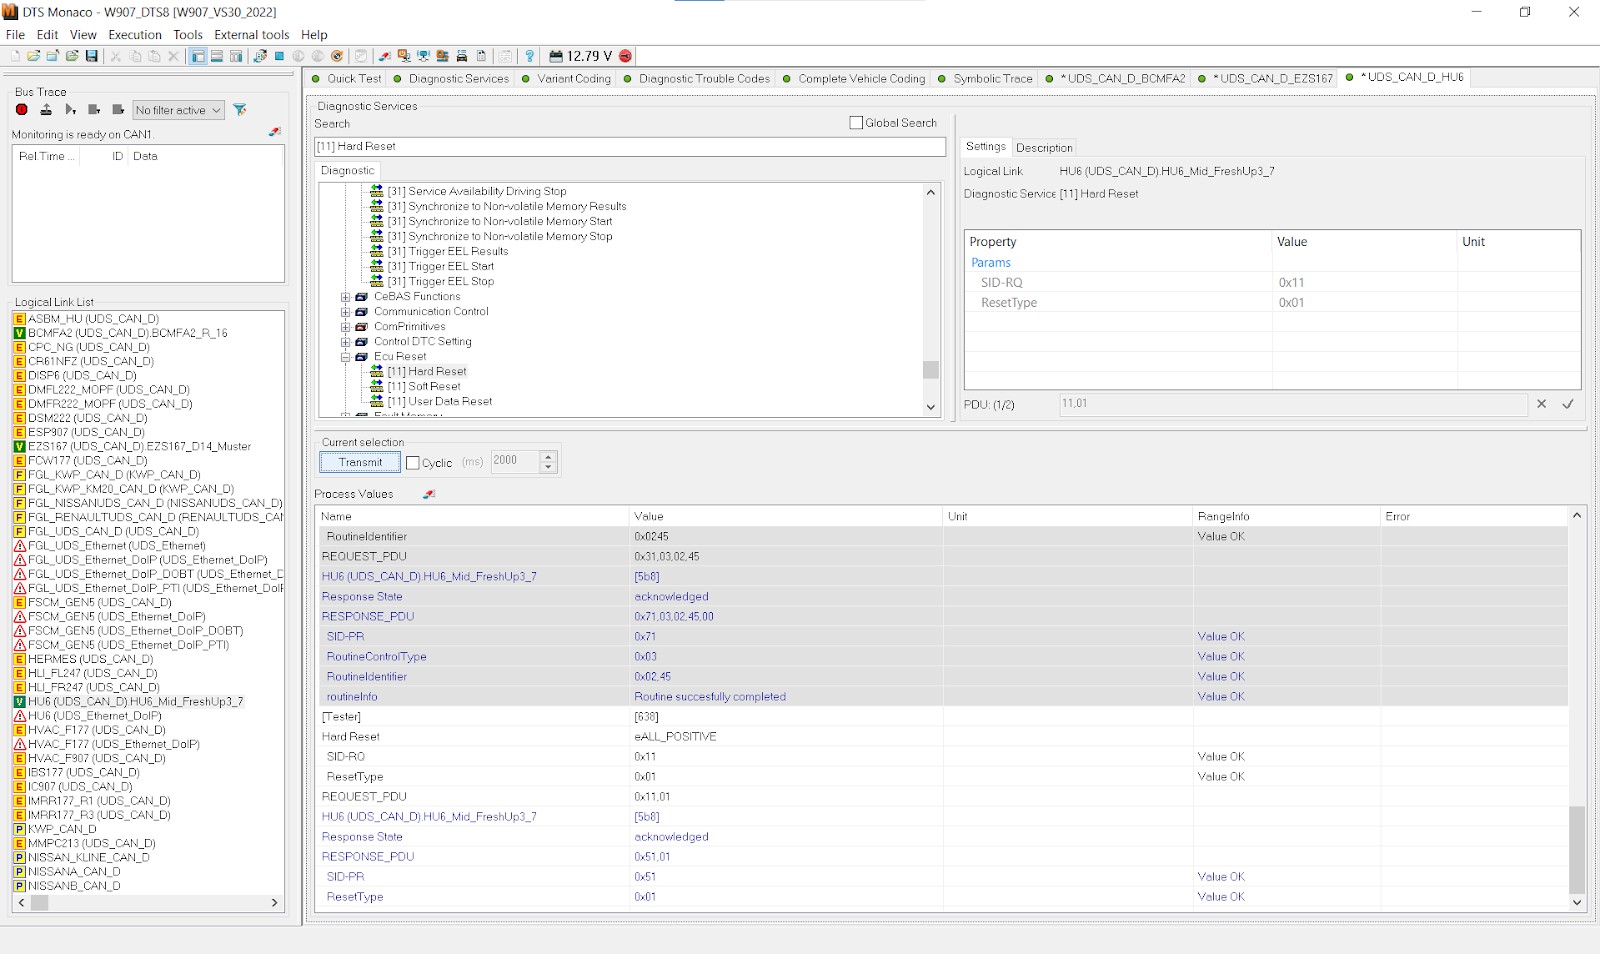Screen dimensions: 1600x954
Task: Click the blue stop square toolbar icon
Action: tap(279, 56)
